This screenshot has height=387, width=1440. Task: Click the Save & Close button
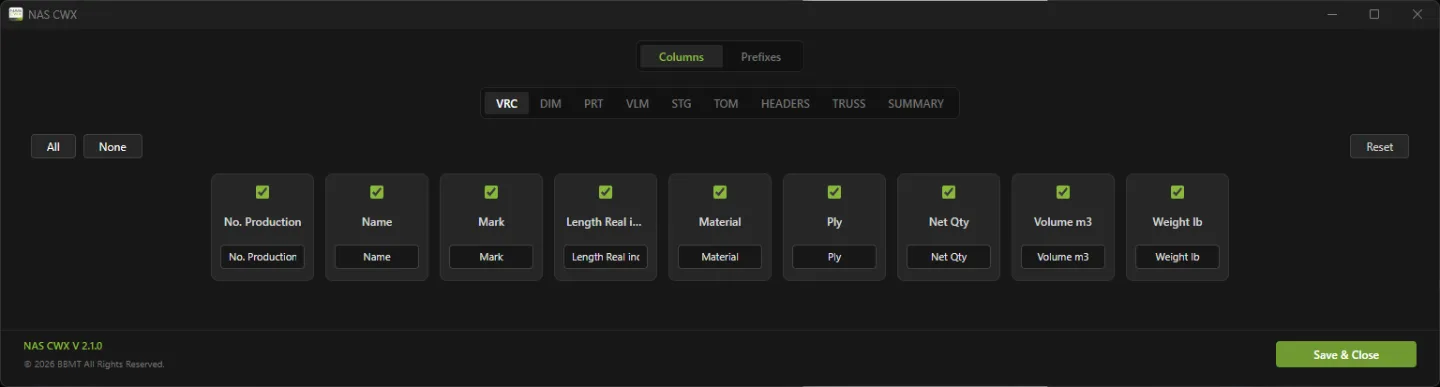point(1346,355)
